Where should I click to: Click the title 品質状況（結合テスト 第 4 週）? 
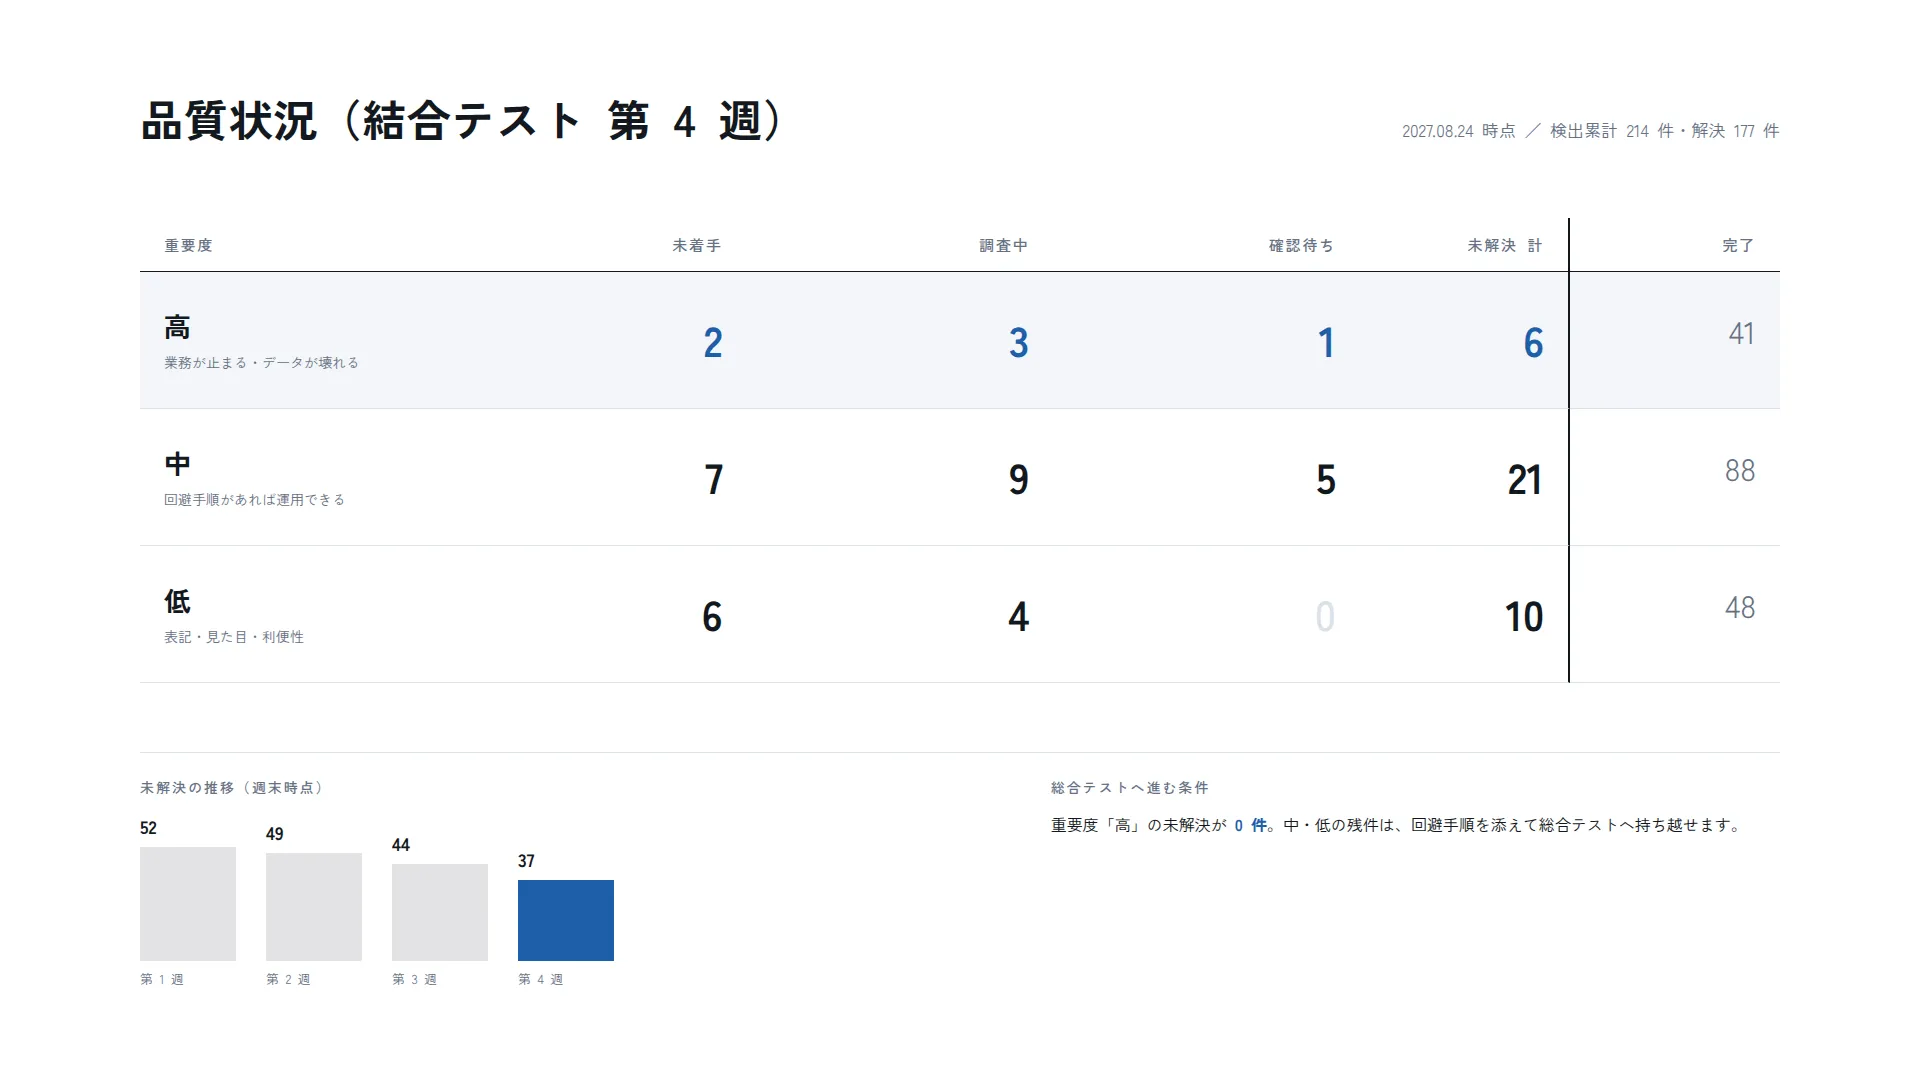click(461, 121)
